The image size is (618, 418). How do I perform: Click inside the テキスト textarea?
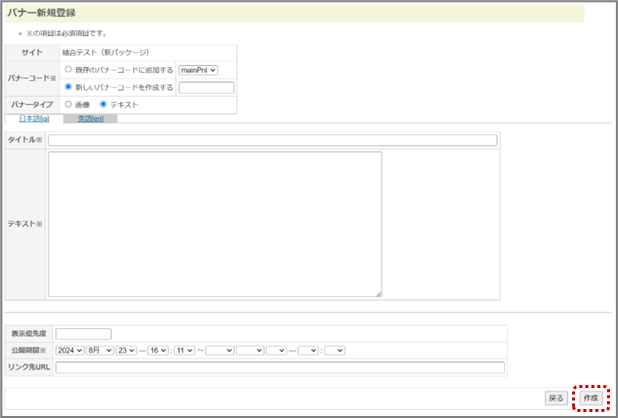tap(215, 224)
